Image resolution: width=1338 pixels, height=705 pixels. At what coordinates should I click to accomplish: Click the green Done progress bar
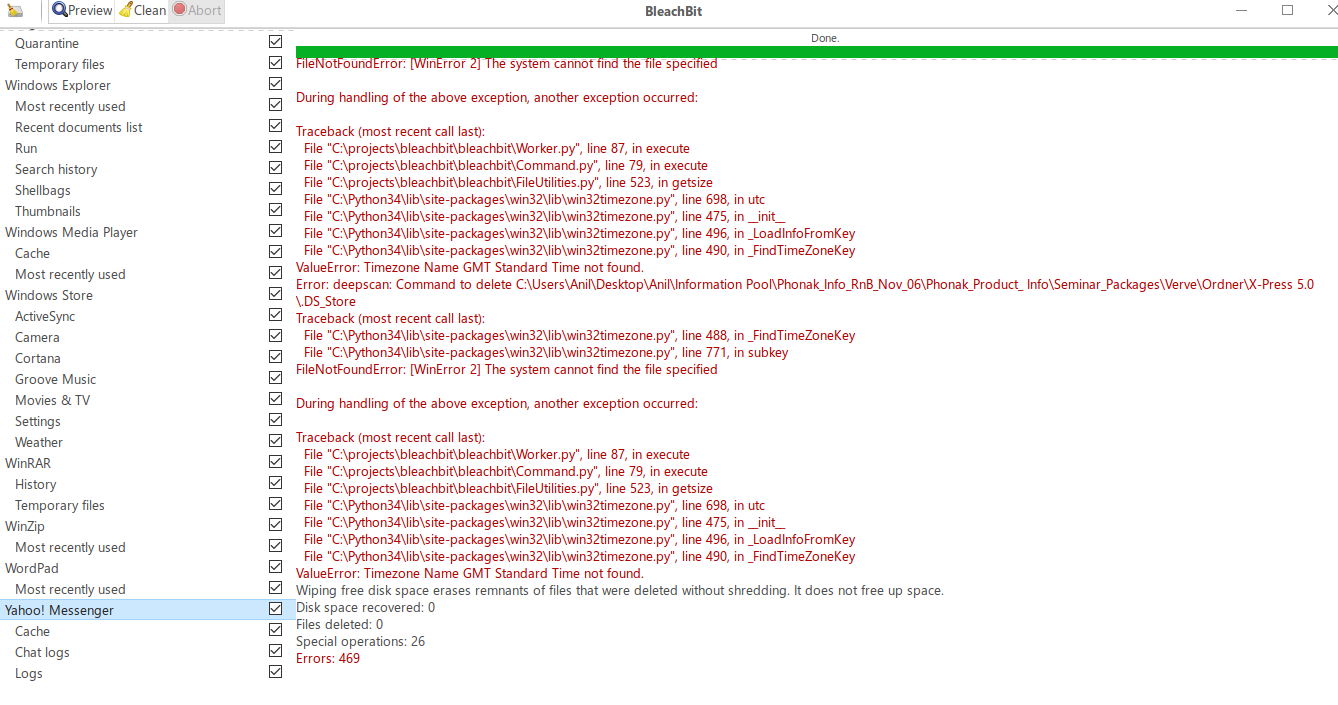click(x=817, y=52)
